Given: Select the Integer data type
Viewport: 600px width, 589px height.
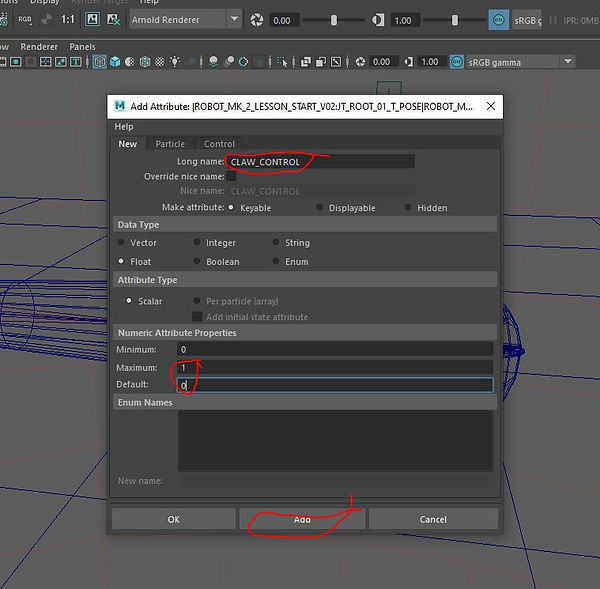Looking at the screenshot, I should click(197, 242).
